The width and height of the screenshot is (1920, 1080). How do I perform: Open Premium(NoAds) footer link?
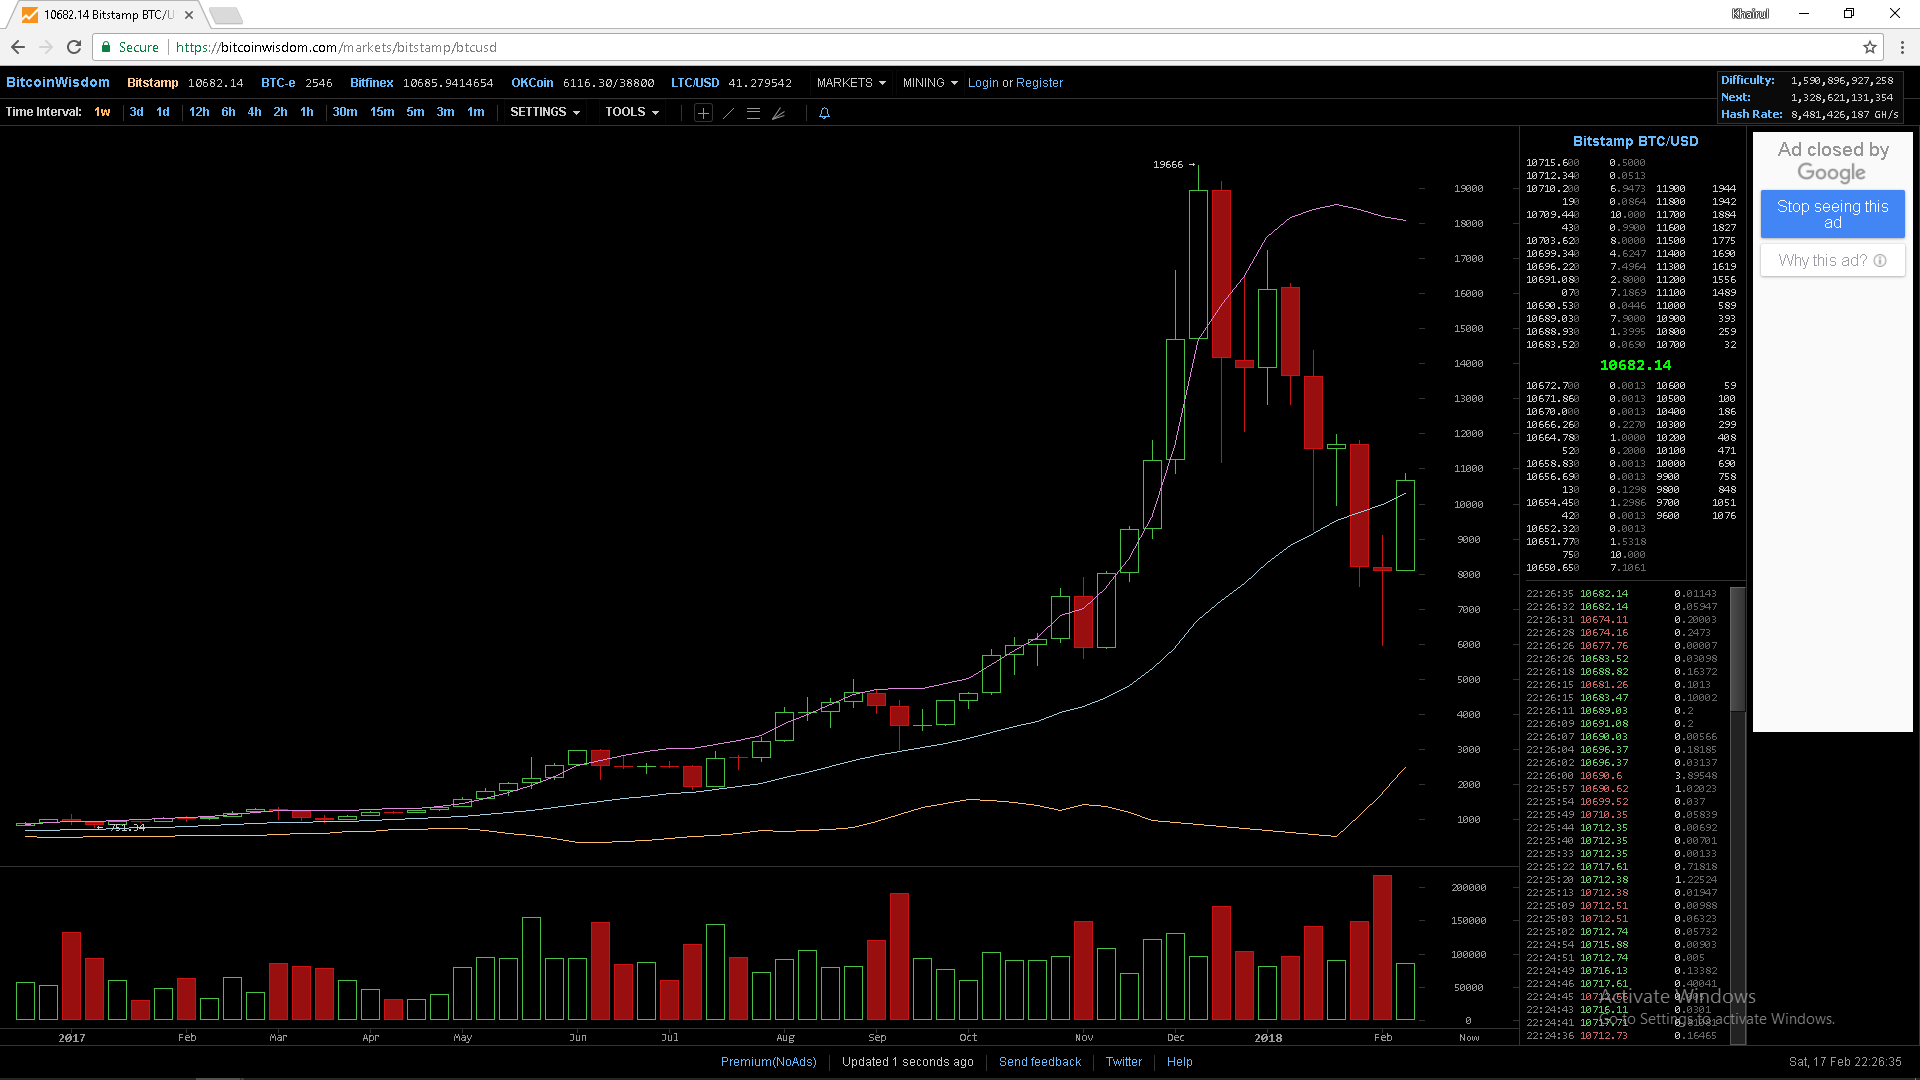click(768, 1062)
